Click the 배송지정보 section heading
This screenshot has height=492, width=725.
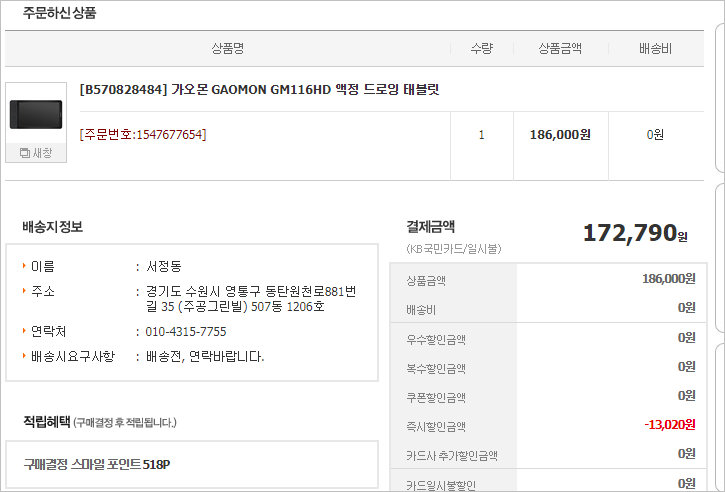pos(52,227)
